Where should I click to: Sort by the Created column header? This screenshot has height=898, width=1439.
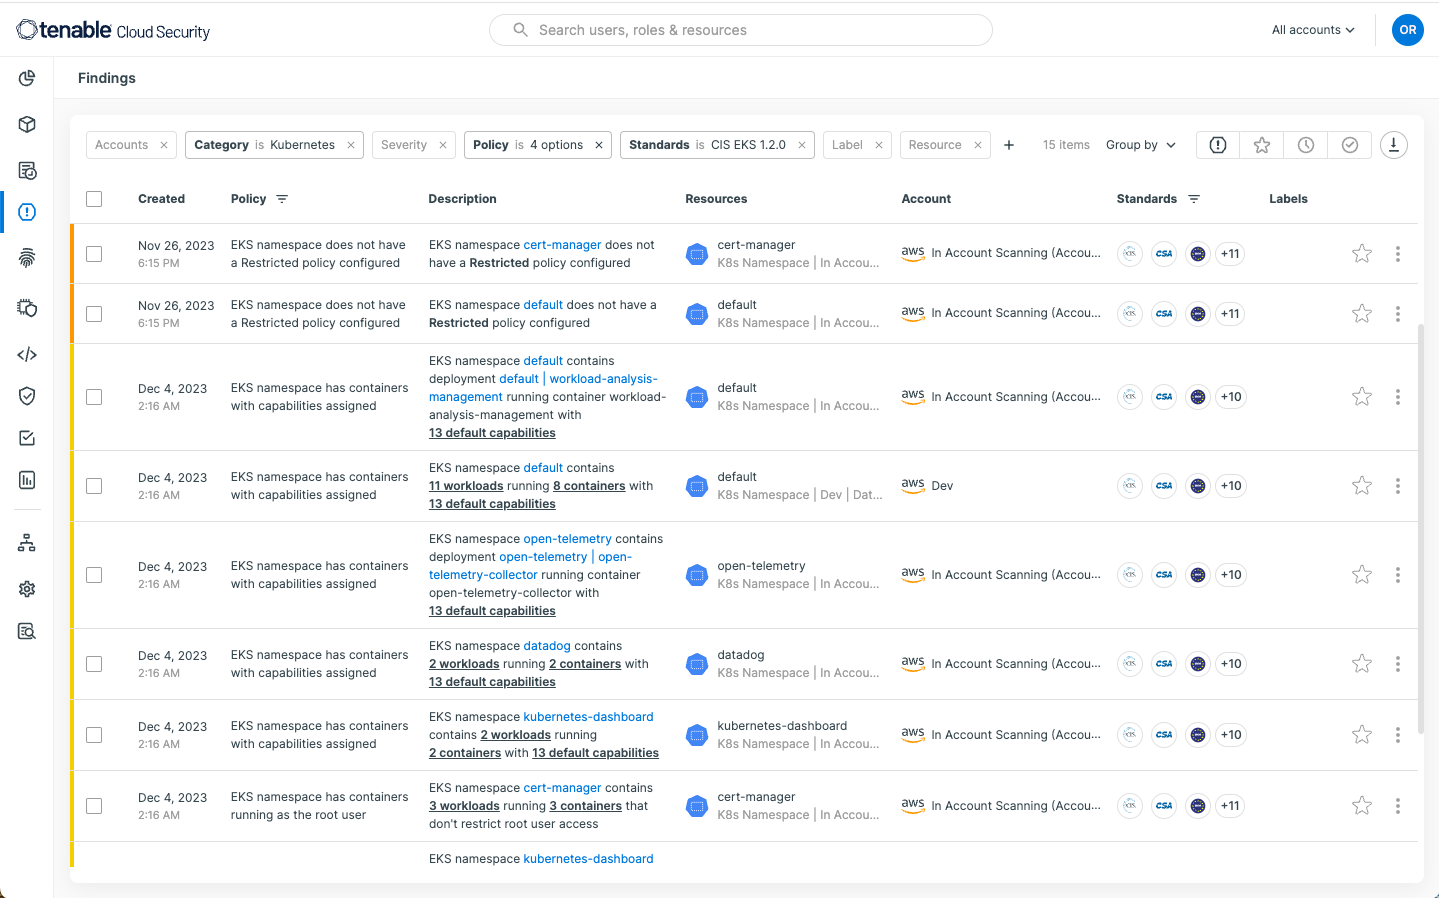pos(161,199)
